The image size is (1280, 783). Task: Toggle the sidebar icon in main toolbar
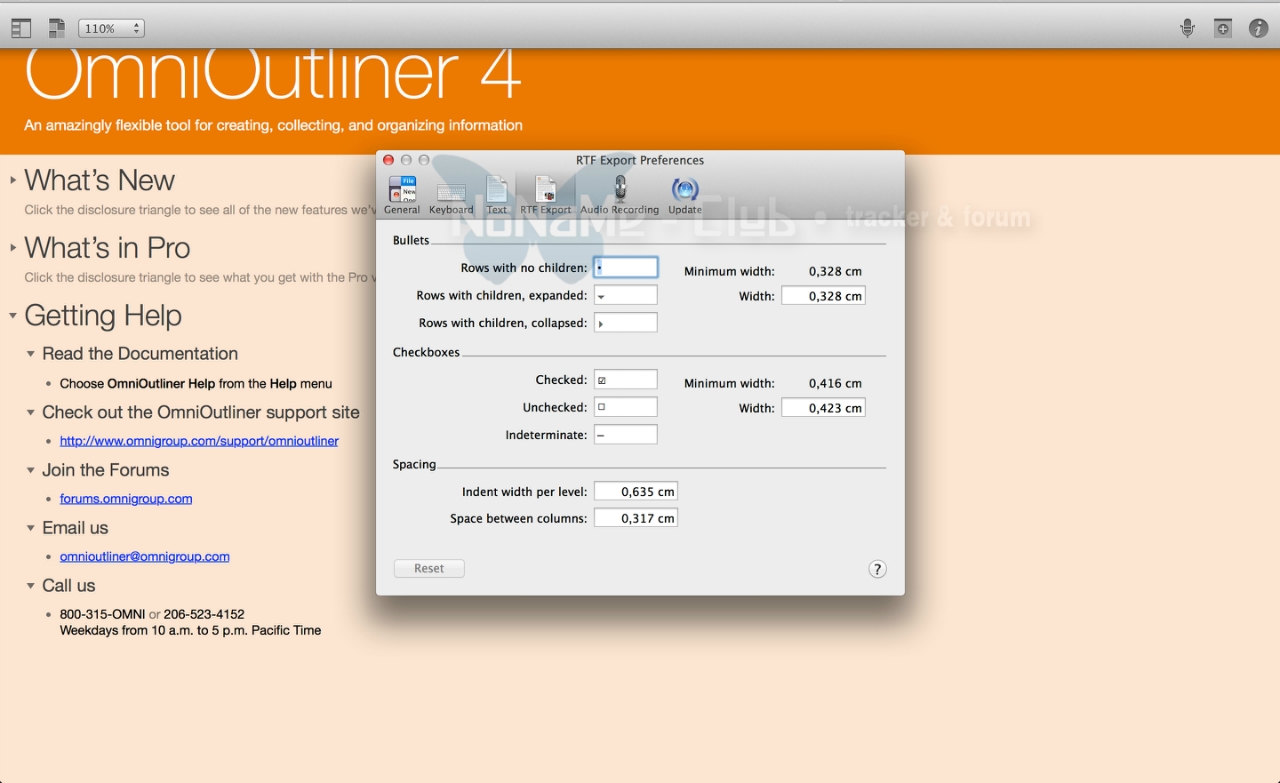point(21,29)
